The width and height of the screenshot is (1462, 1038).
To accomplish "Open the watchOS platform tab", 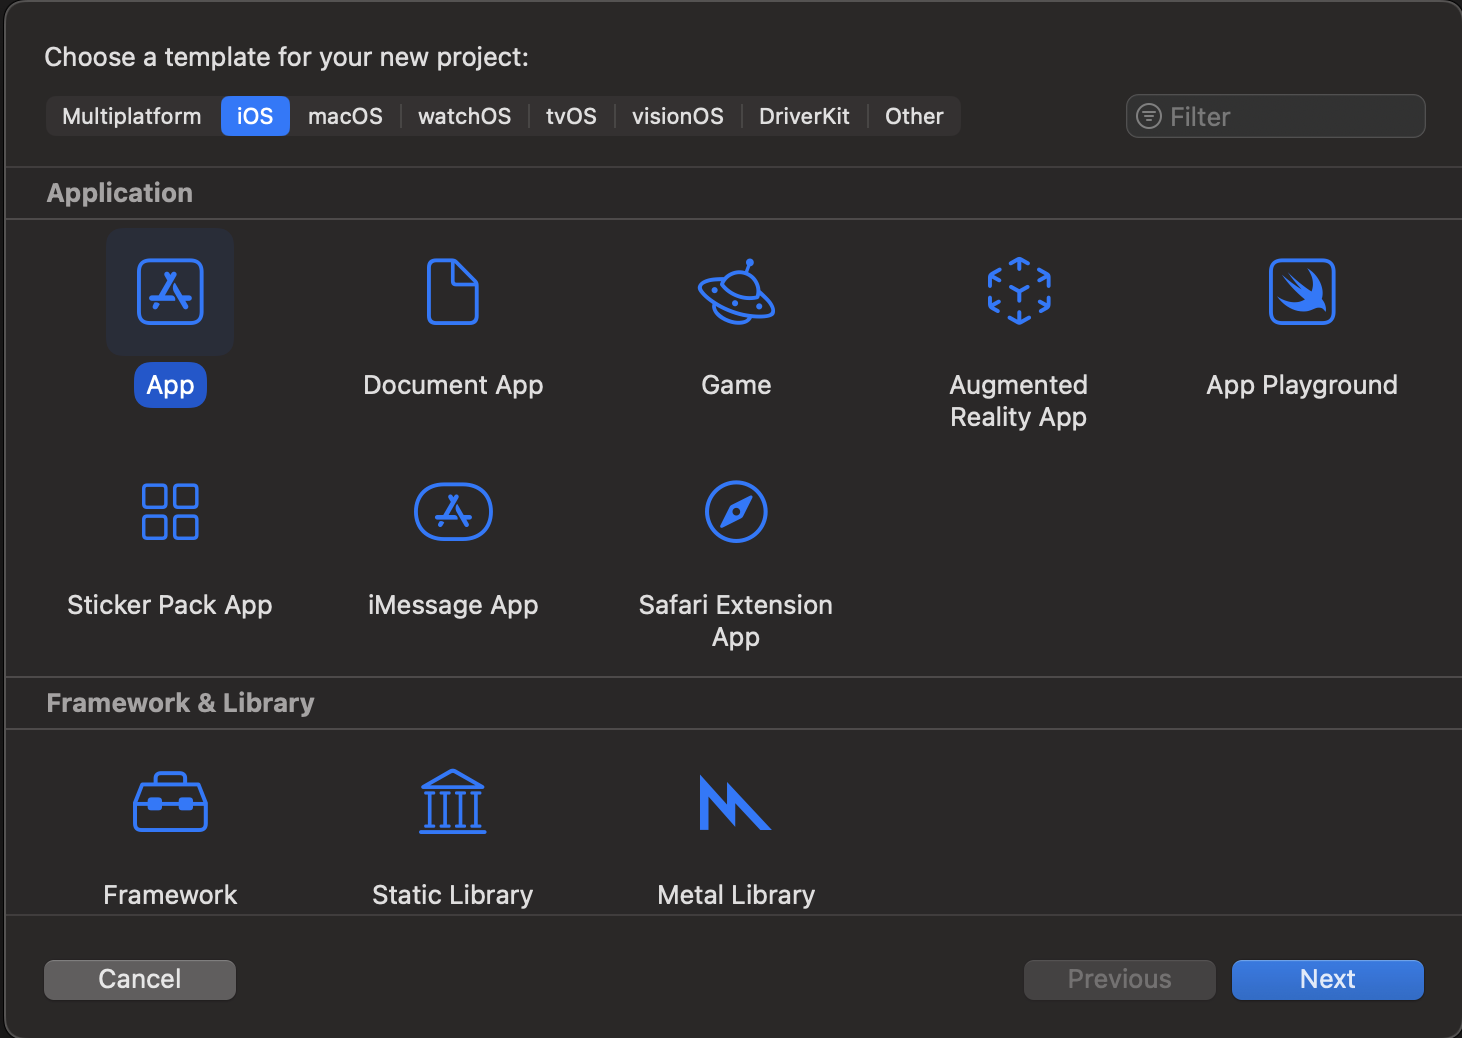I will click(x=464, y=116).
